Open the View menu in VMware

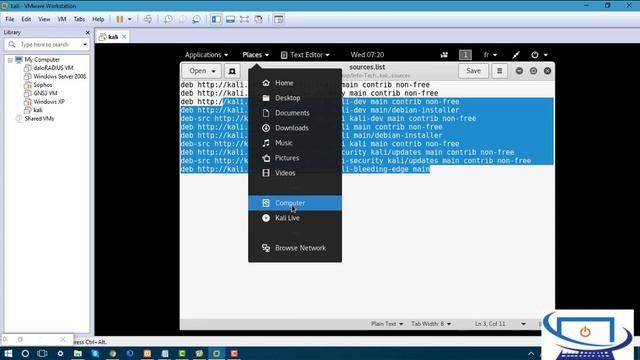(44, 19)
